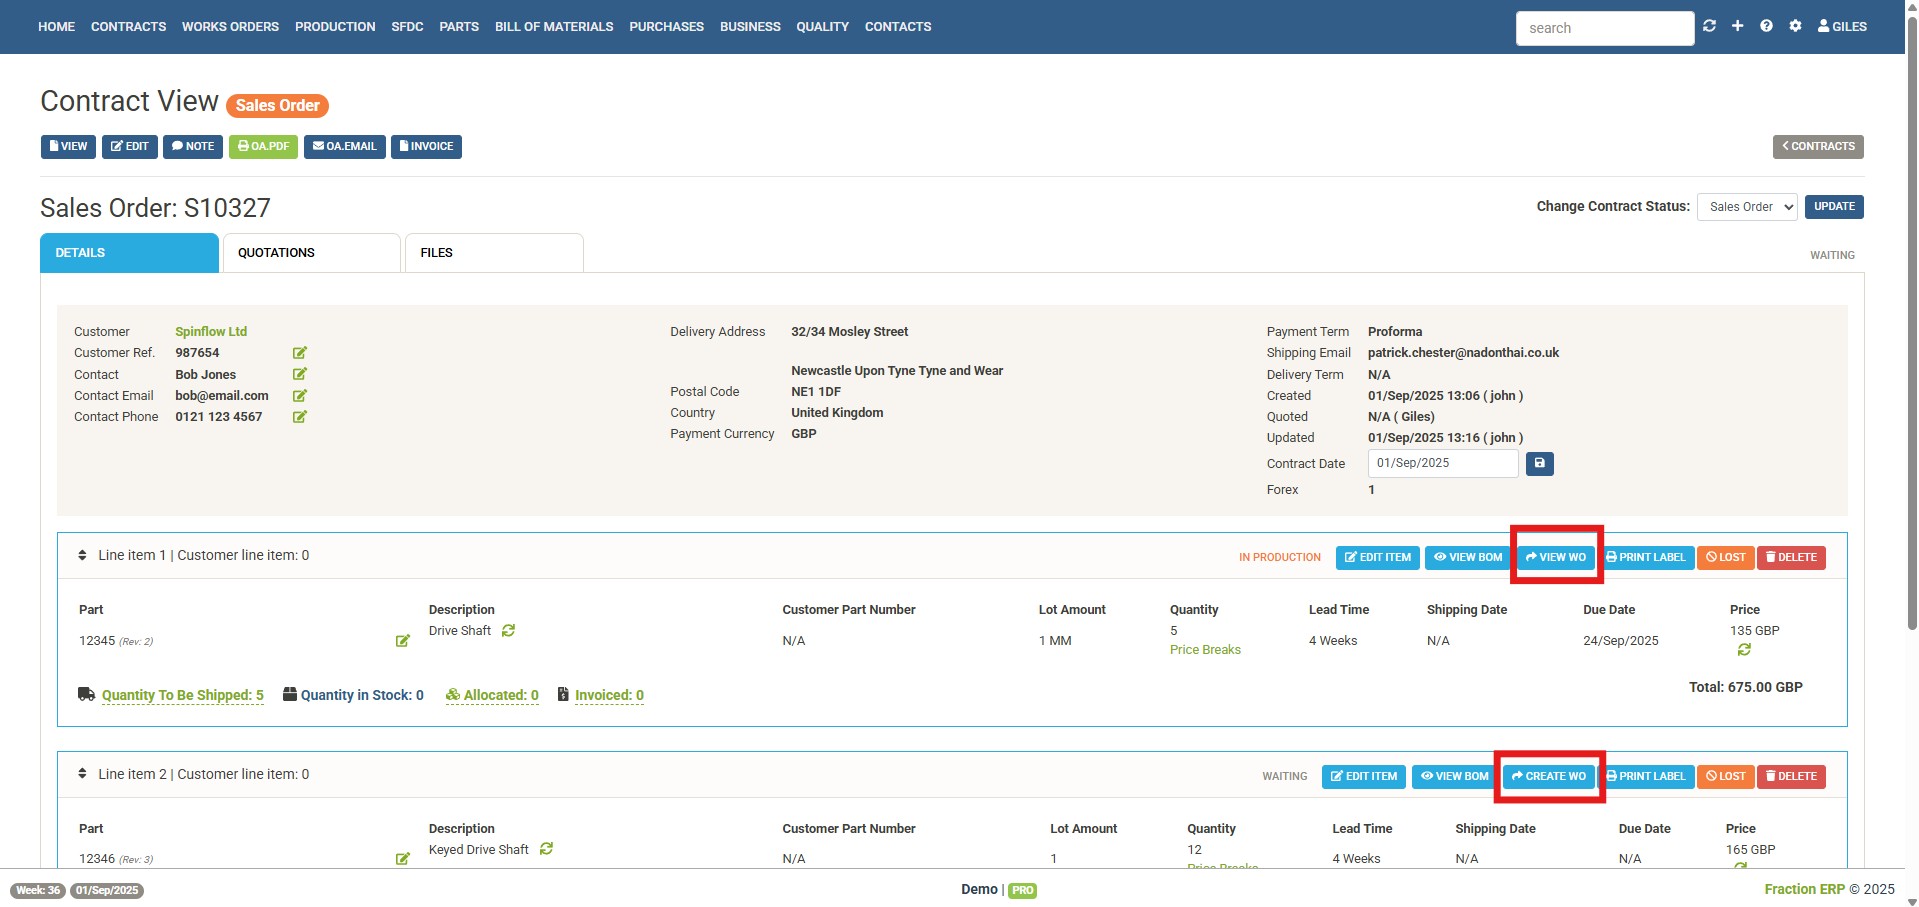This screenshot has height=907, width=1919.
Task: Click the reorder arrows on Line item 1
Action: pos(82,555)
